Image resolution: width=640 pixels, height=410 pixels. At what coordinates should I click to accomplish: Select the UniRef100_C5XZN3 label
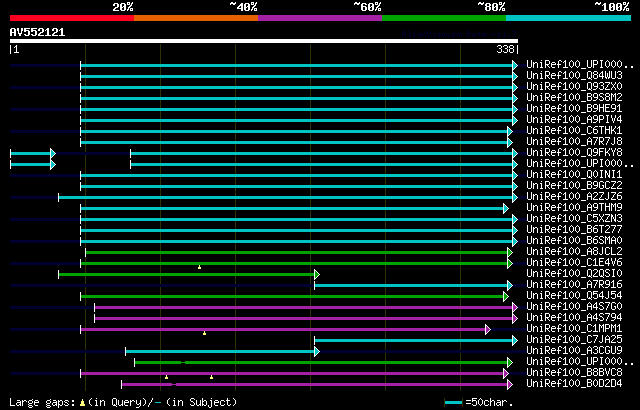574,219
